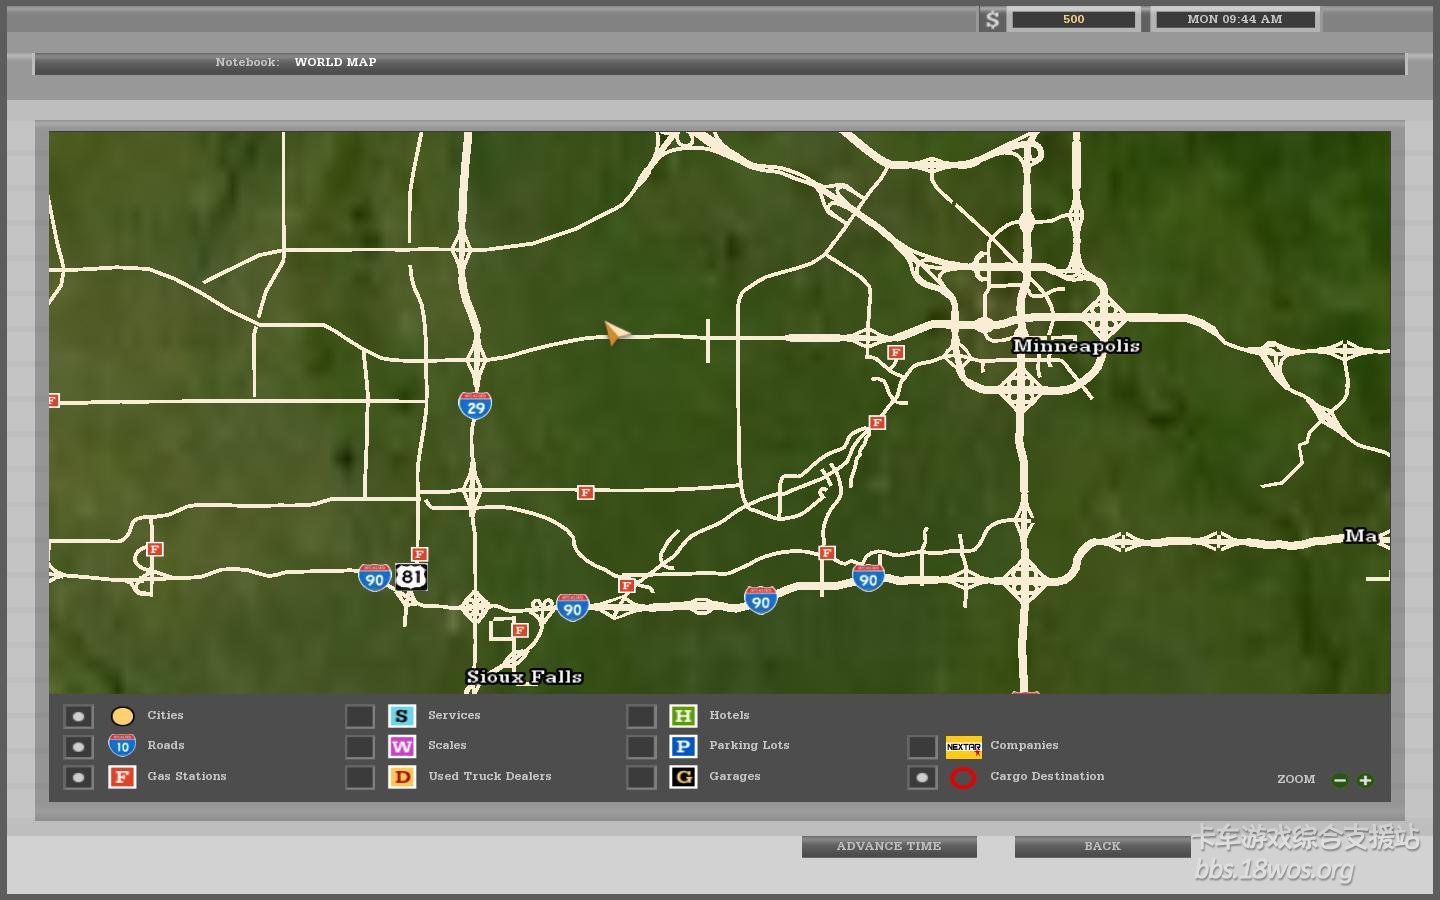The width and height of the screenshot is (1440, 900).
Task: Click the US Route 81 shield marker
Action: tap(411, 577)
